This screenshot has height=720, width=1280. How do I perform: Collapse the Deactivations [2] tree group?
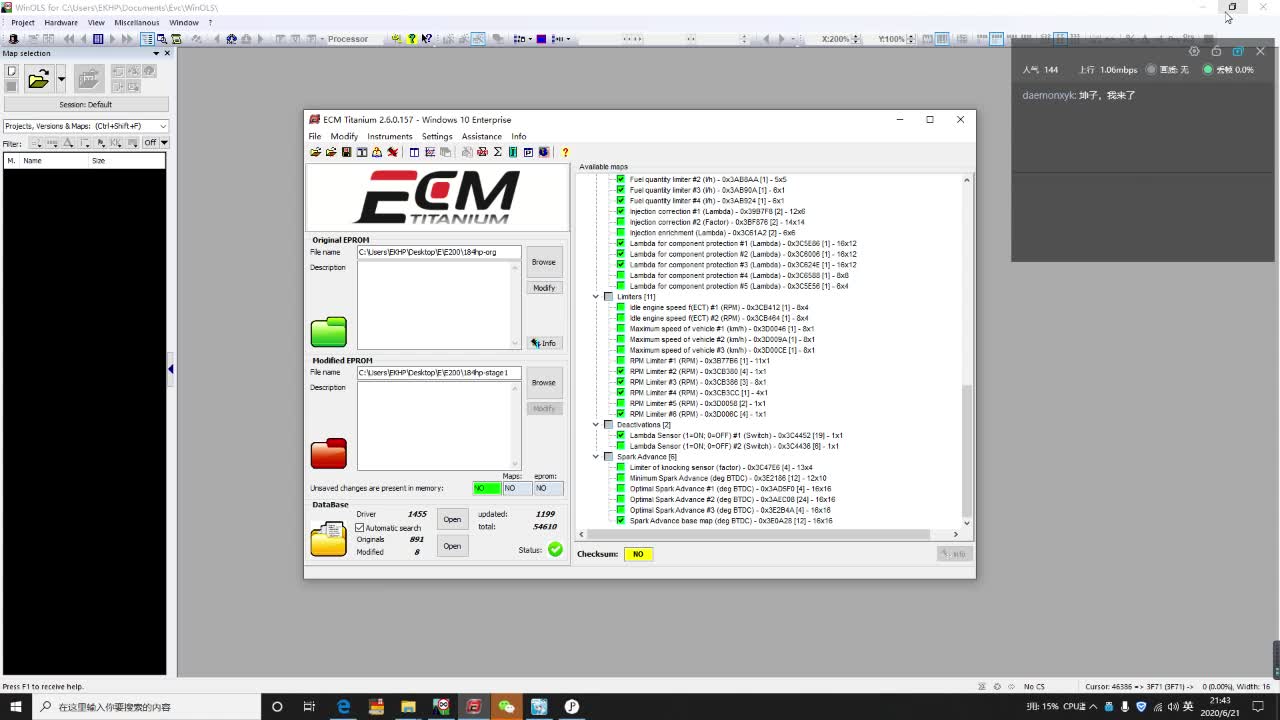596,425
